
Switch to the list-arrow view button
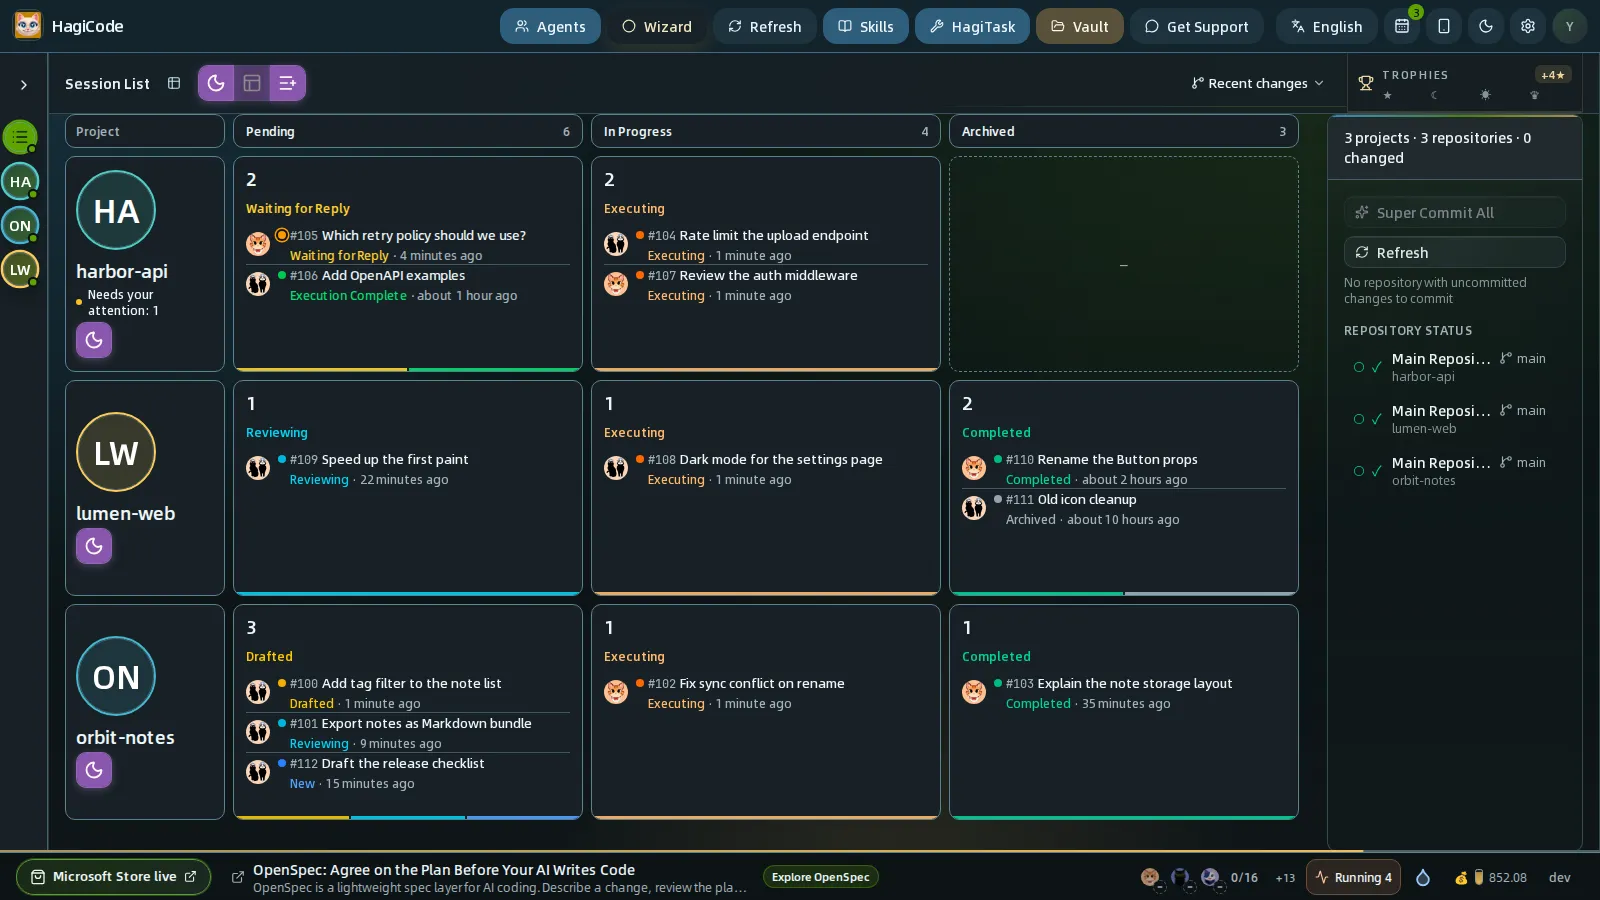287,83
